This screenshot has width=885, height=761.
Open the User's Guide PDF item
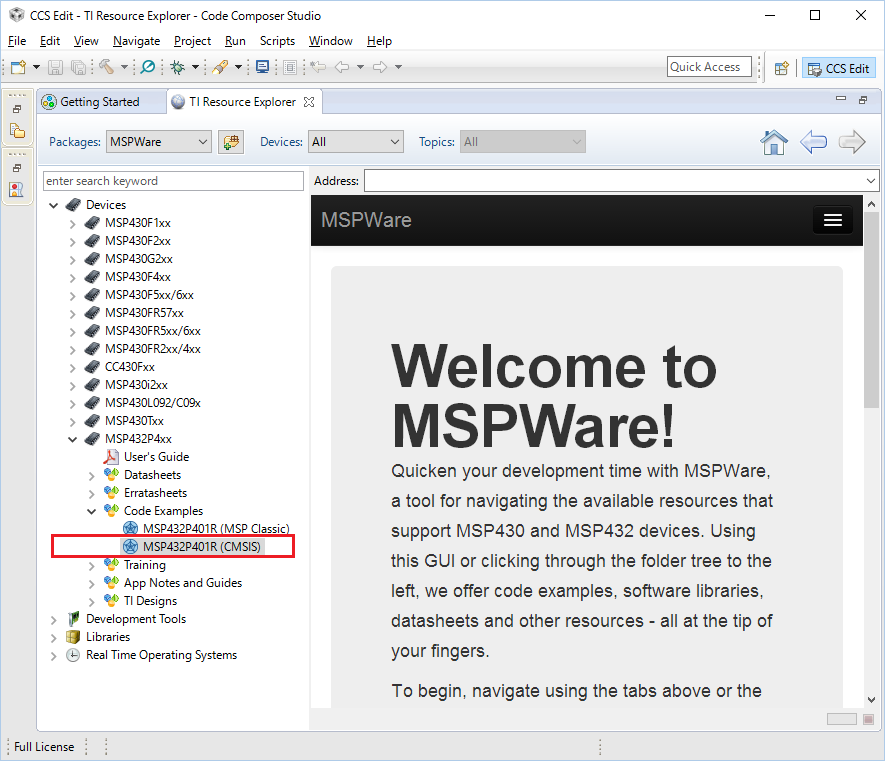156,457
